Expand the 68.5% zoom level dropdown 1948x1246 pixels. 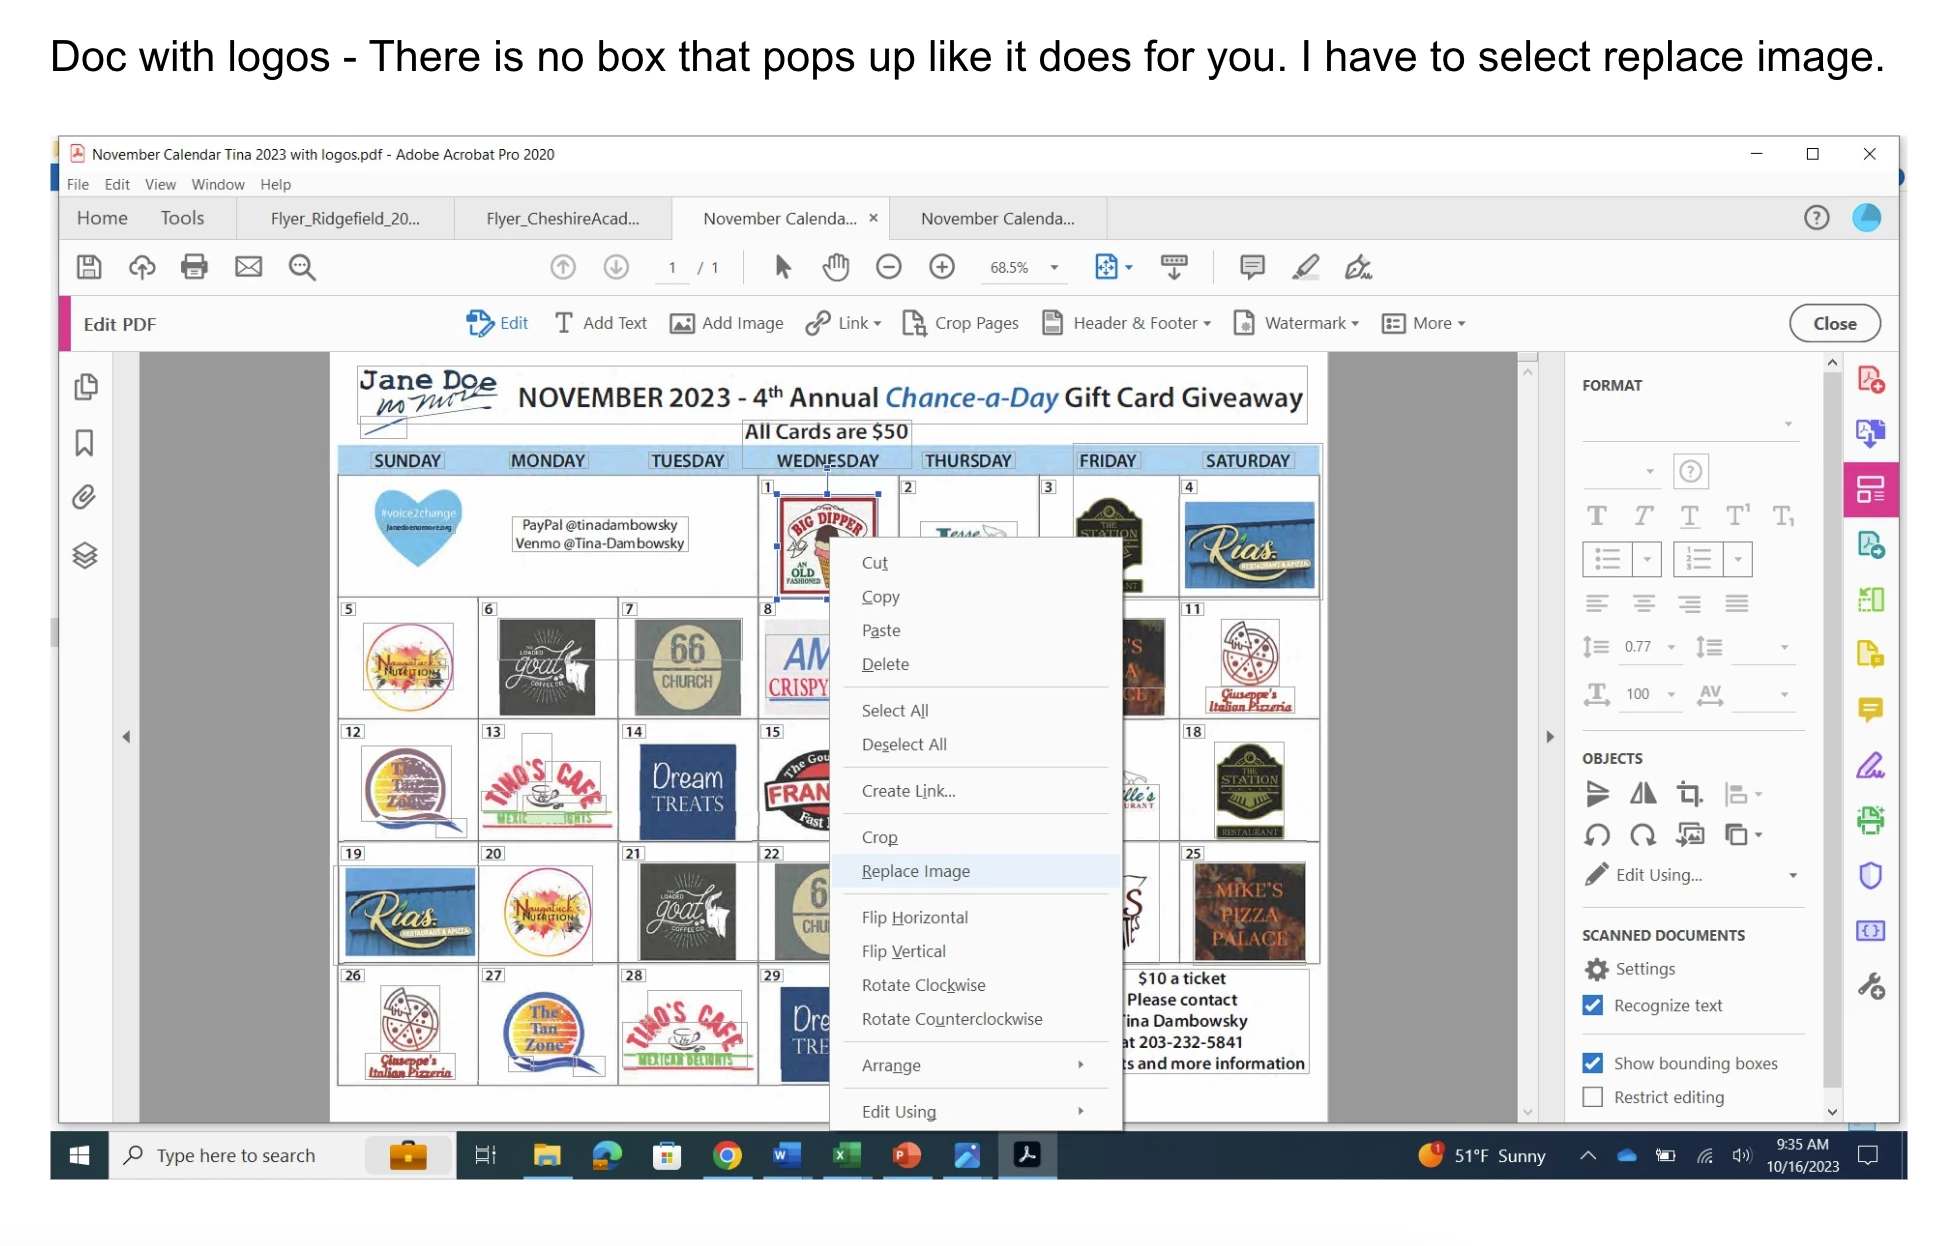tap(1054, 267)
